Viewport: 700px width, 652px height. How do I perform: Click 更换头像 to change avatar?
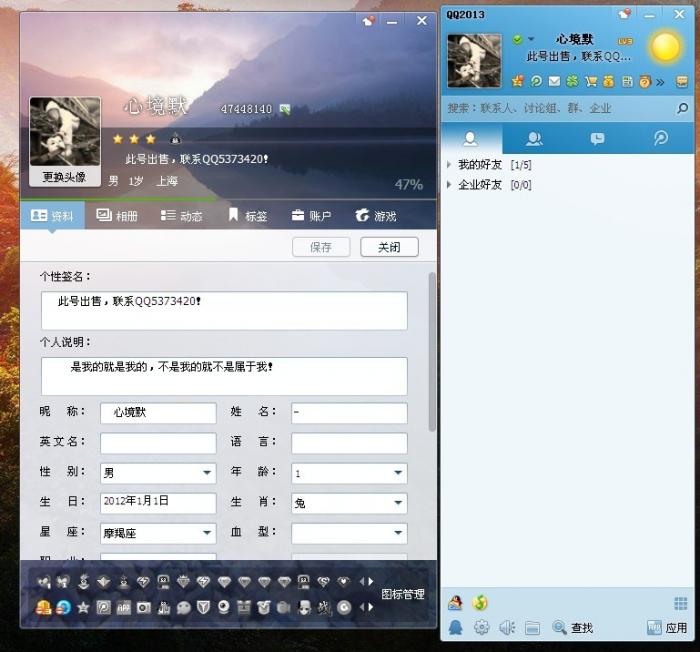[64, 177]
